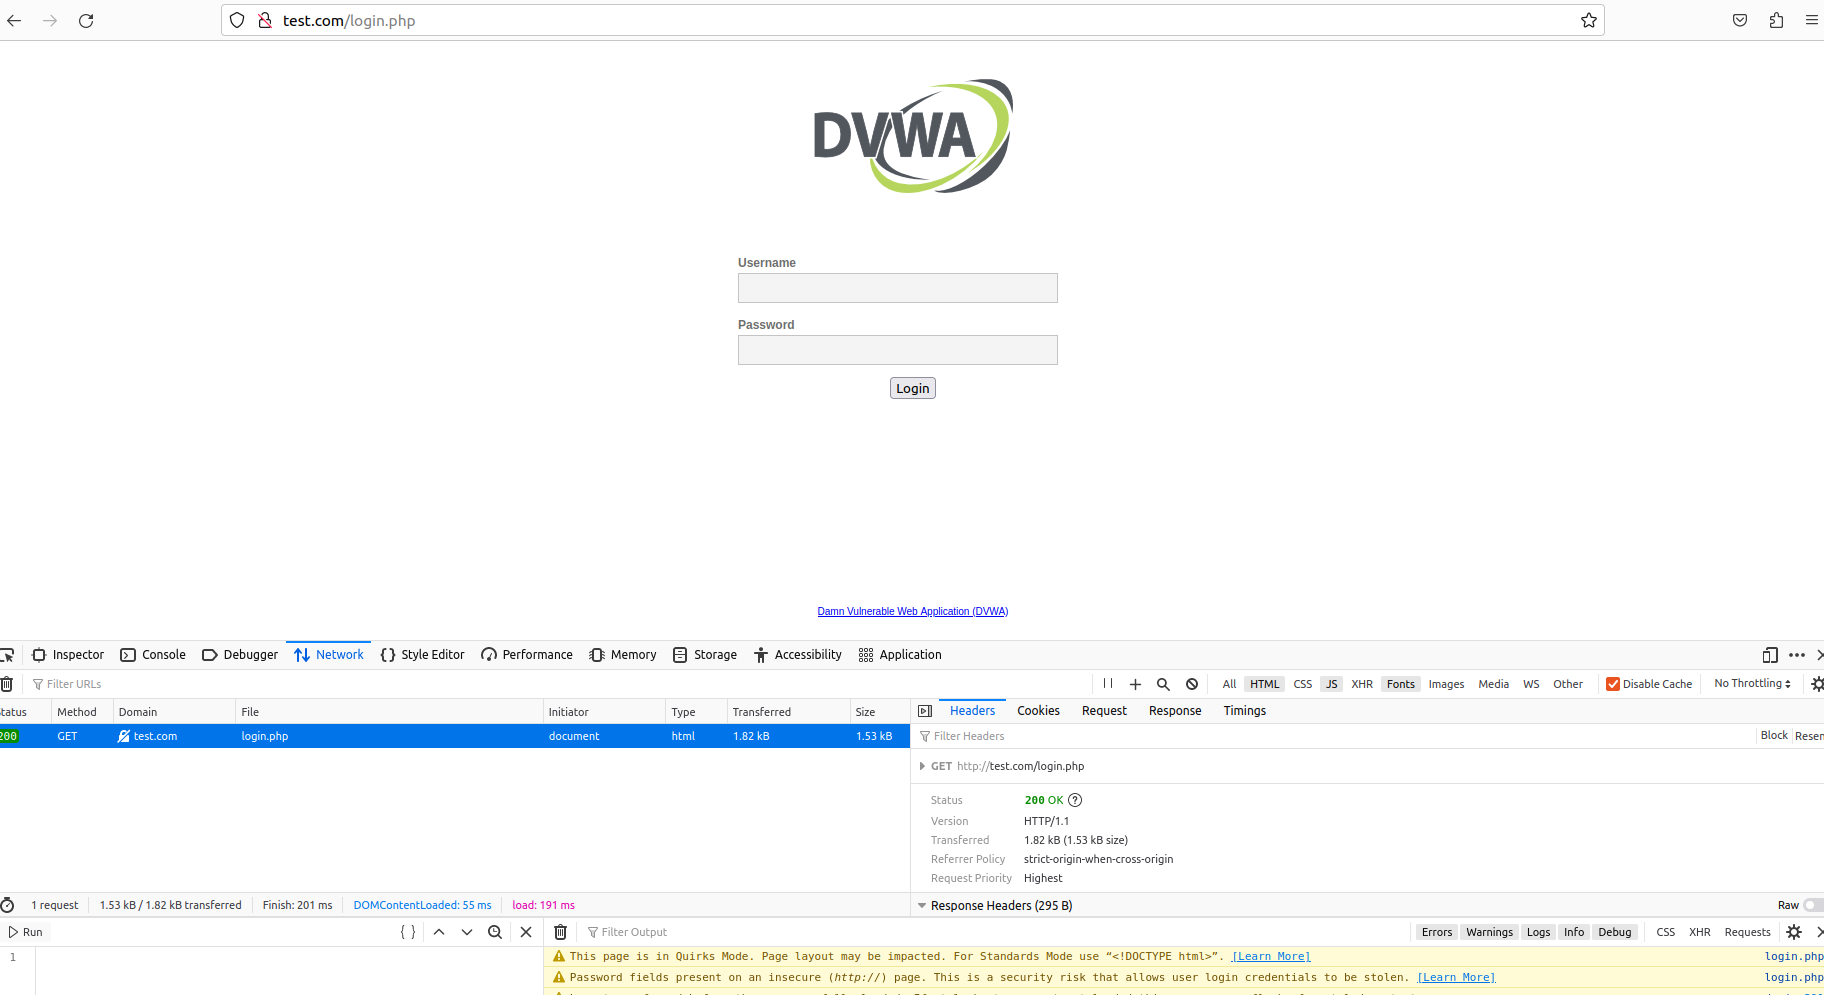Switch to the Console tab
This screenshot has height=995, width=1824.
point(153,655)
